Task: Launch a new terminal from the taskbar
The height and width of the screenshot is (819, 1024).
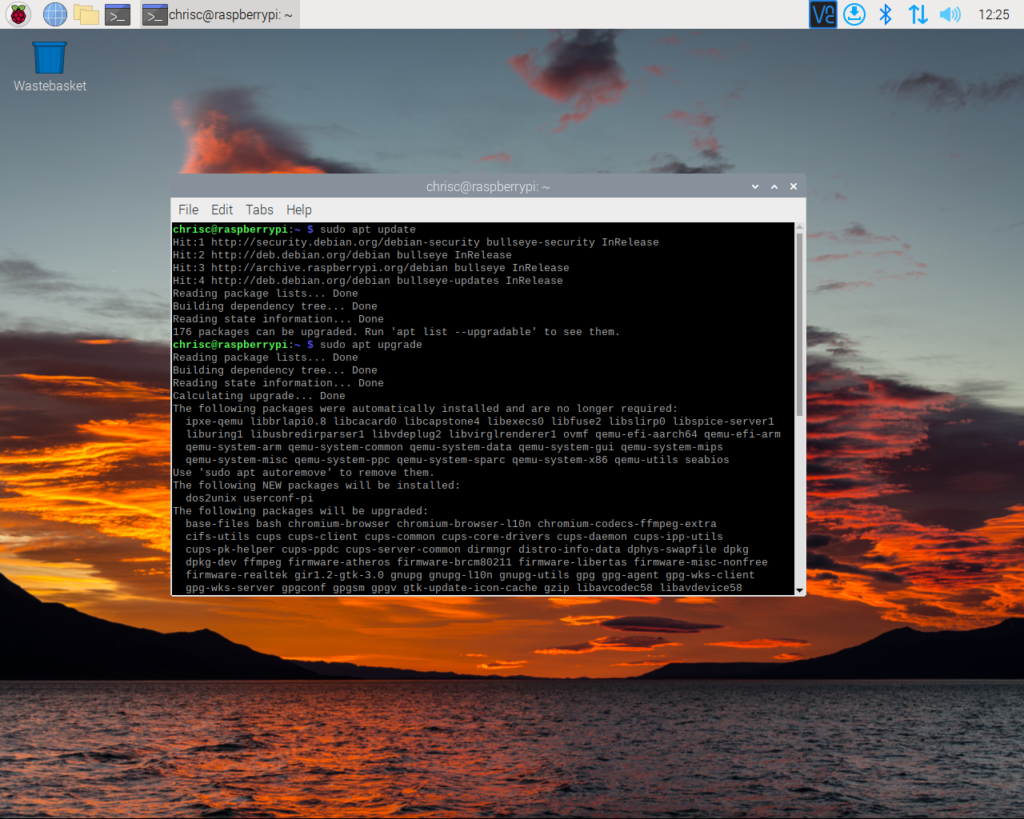Action: pos(118,14)
